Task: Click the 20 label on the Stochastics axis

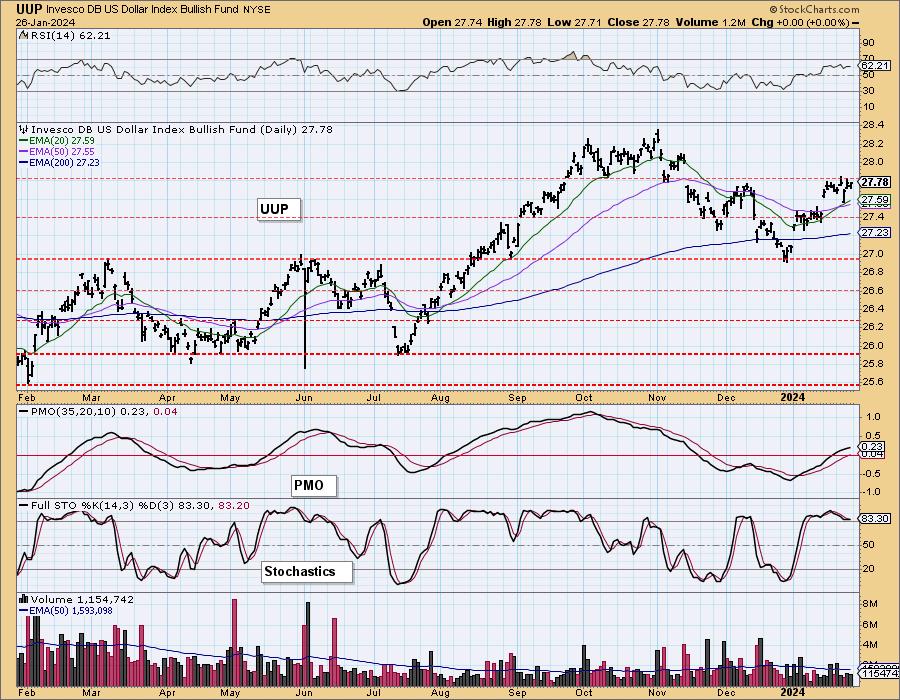Action: tap(868, 569)
